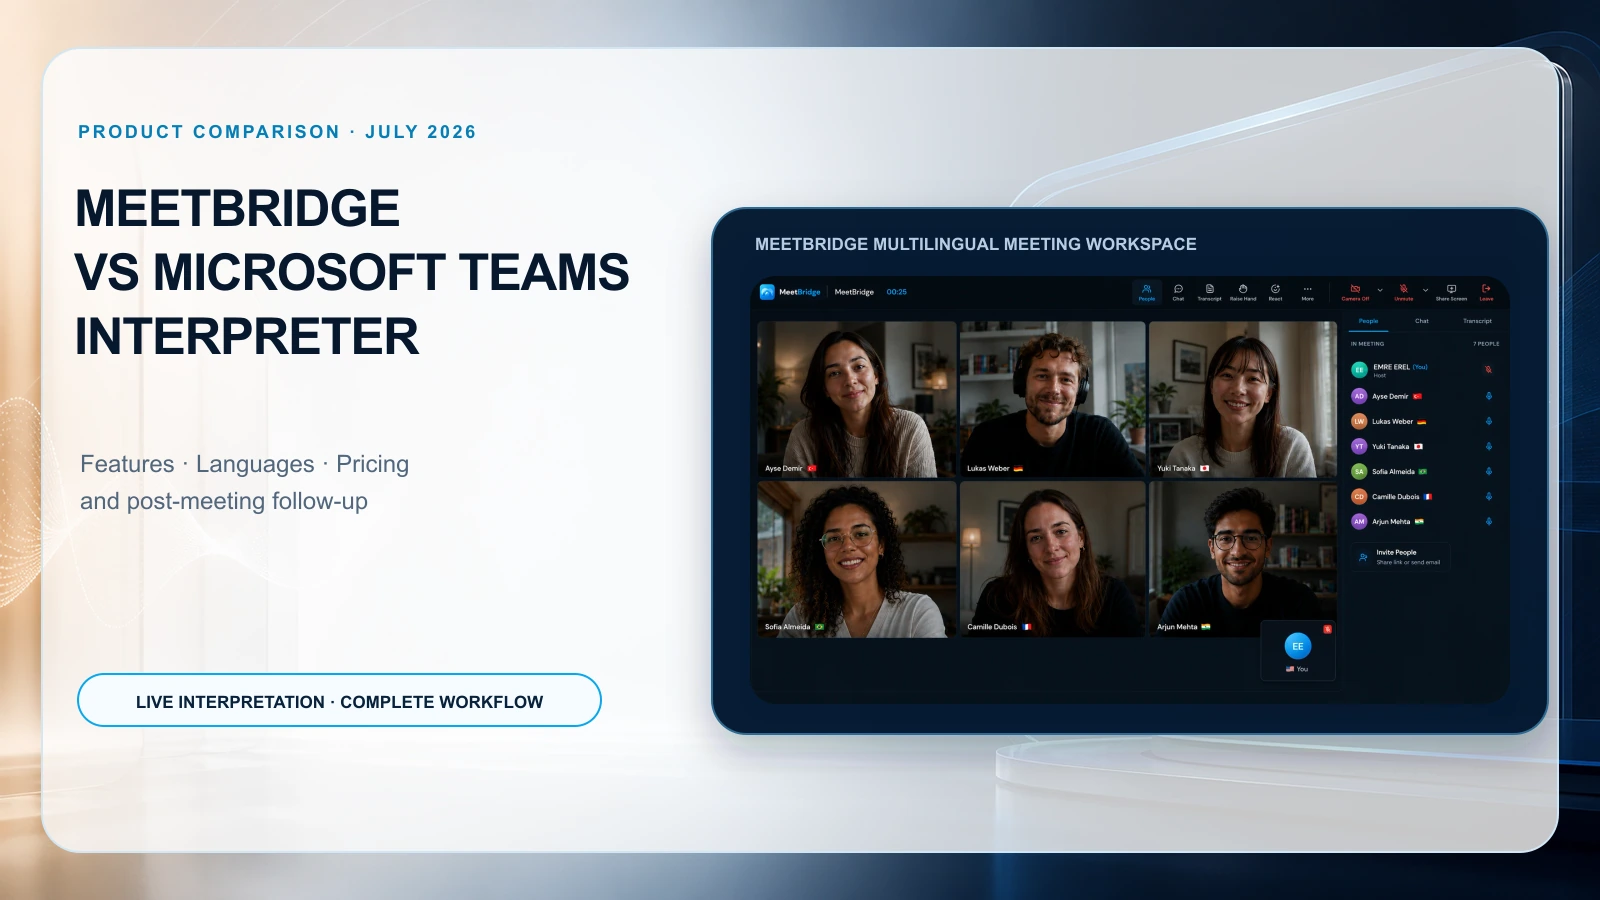Viewport: 1600px width, 900px height.
Task: Select Yuki Tanaka's video tile
Action: (x=1243, y=399)
